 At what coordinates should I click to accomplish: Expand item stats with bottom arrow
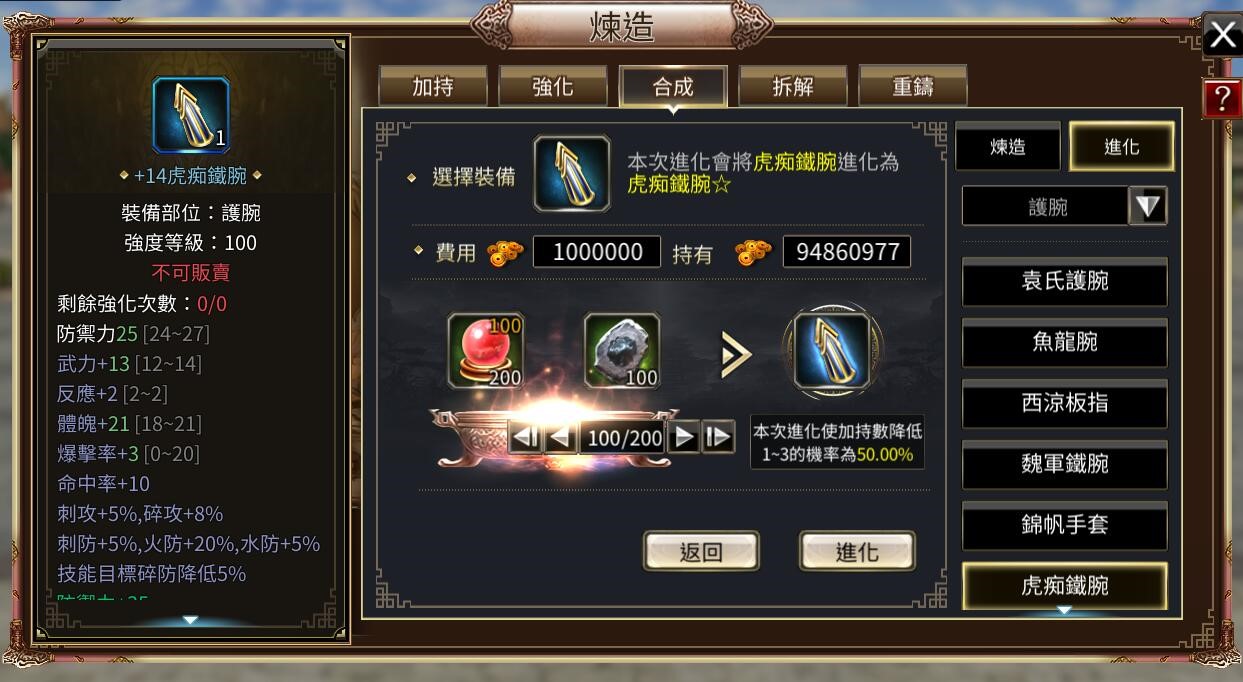coord(190,620)
